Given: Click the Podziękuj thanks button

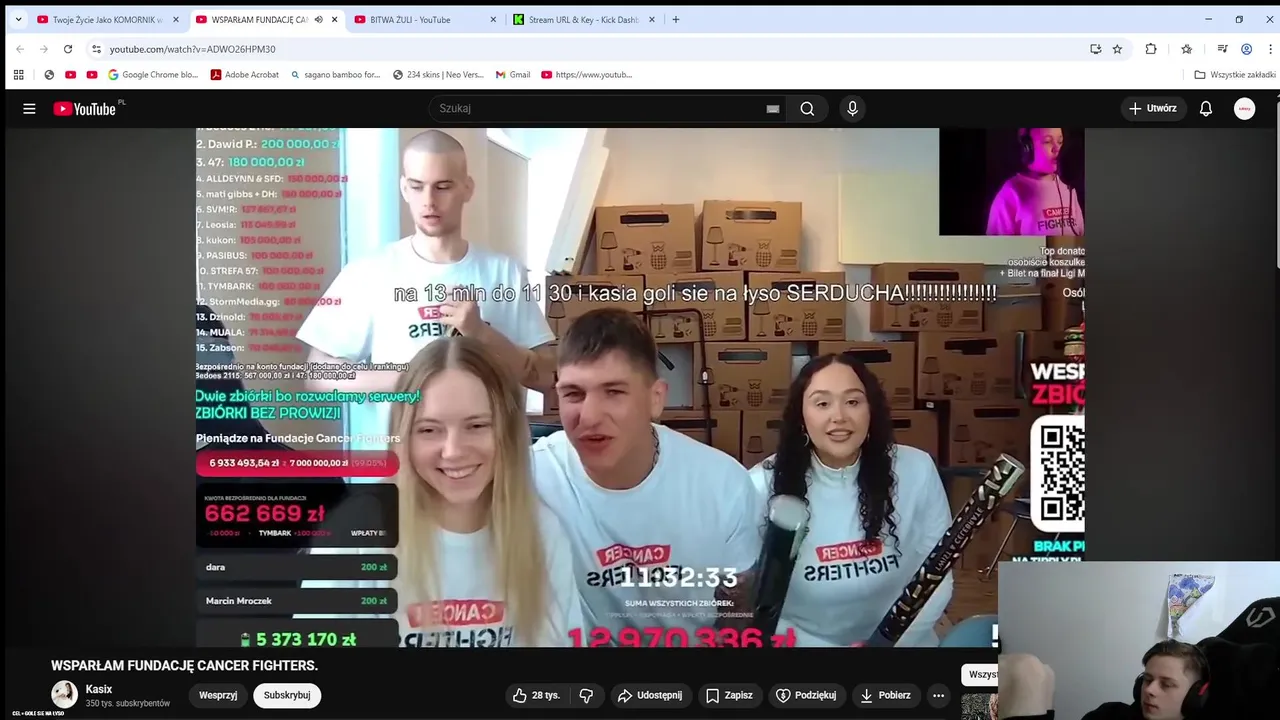Looking at the screenshot, I should [x=806, y=695].
